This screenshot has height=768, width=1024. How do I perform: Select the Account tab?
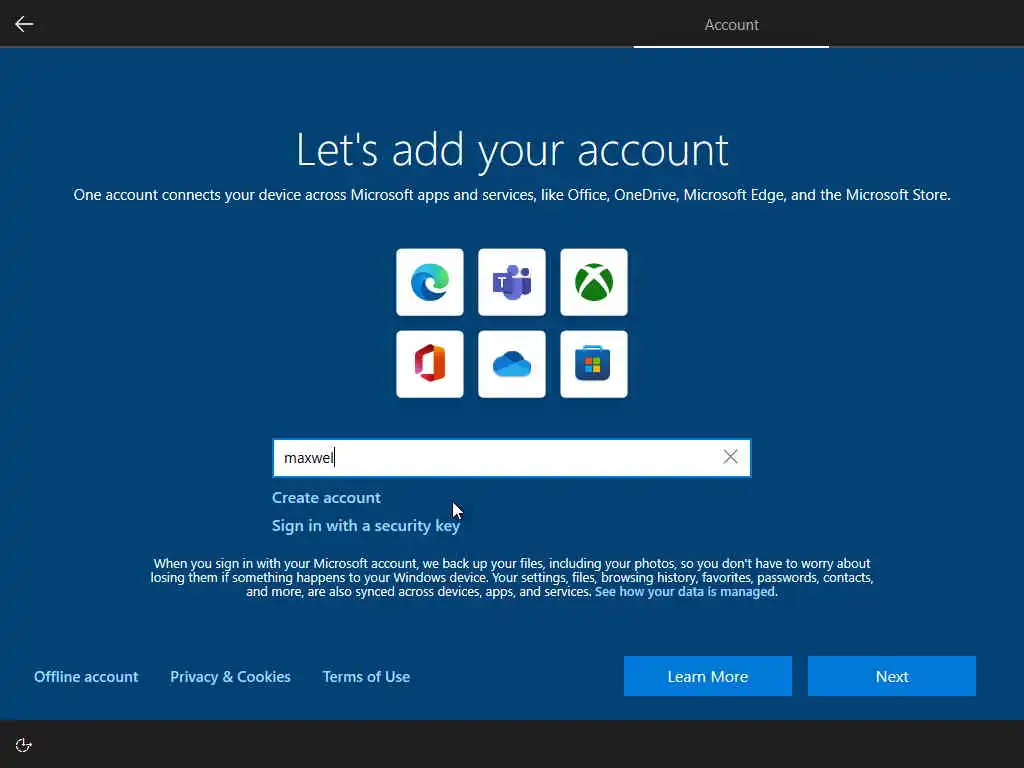(x=731, y=25)
